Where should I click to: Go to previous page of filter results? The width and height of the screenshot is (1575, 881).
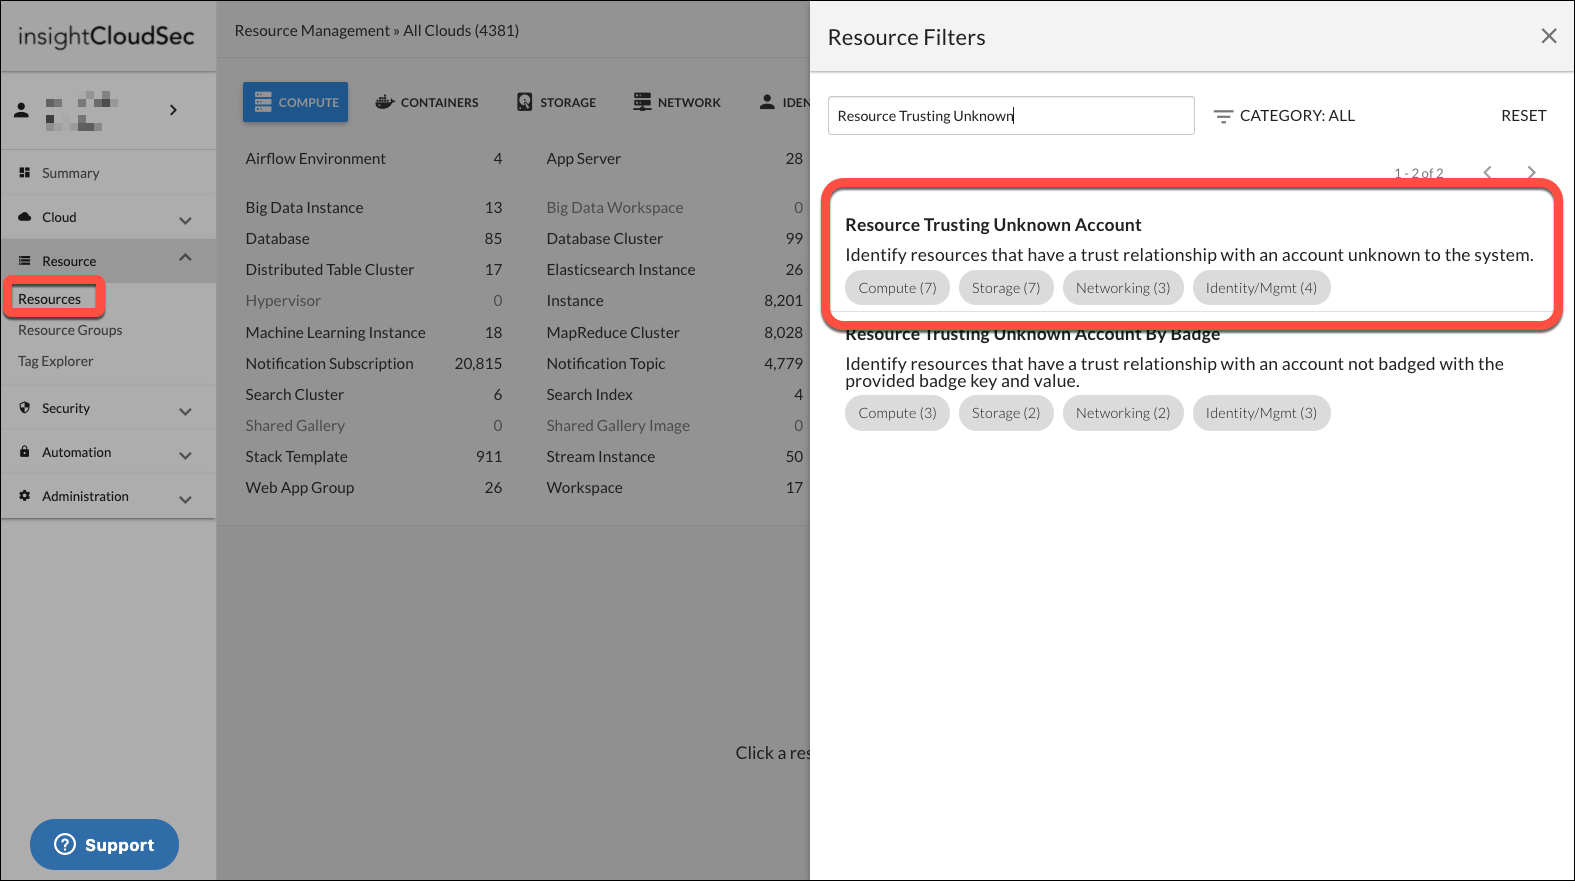pyautogui.click(x=1487, y=172)
